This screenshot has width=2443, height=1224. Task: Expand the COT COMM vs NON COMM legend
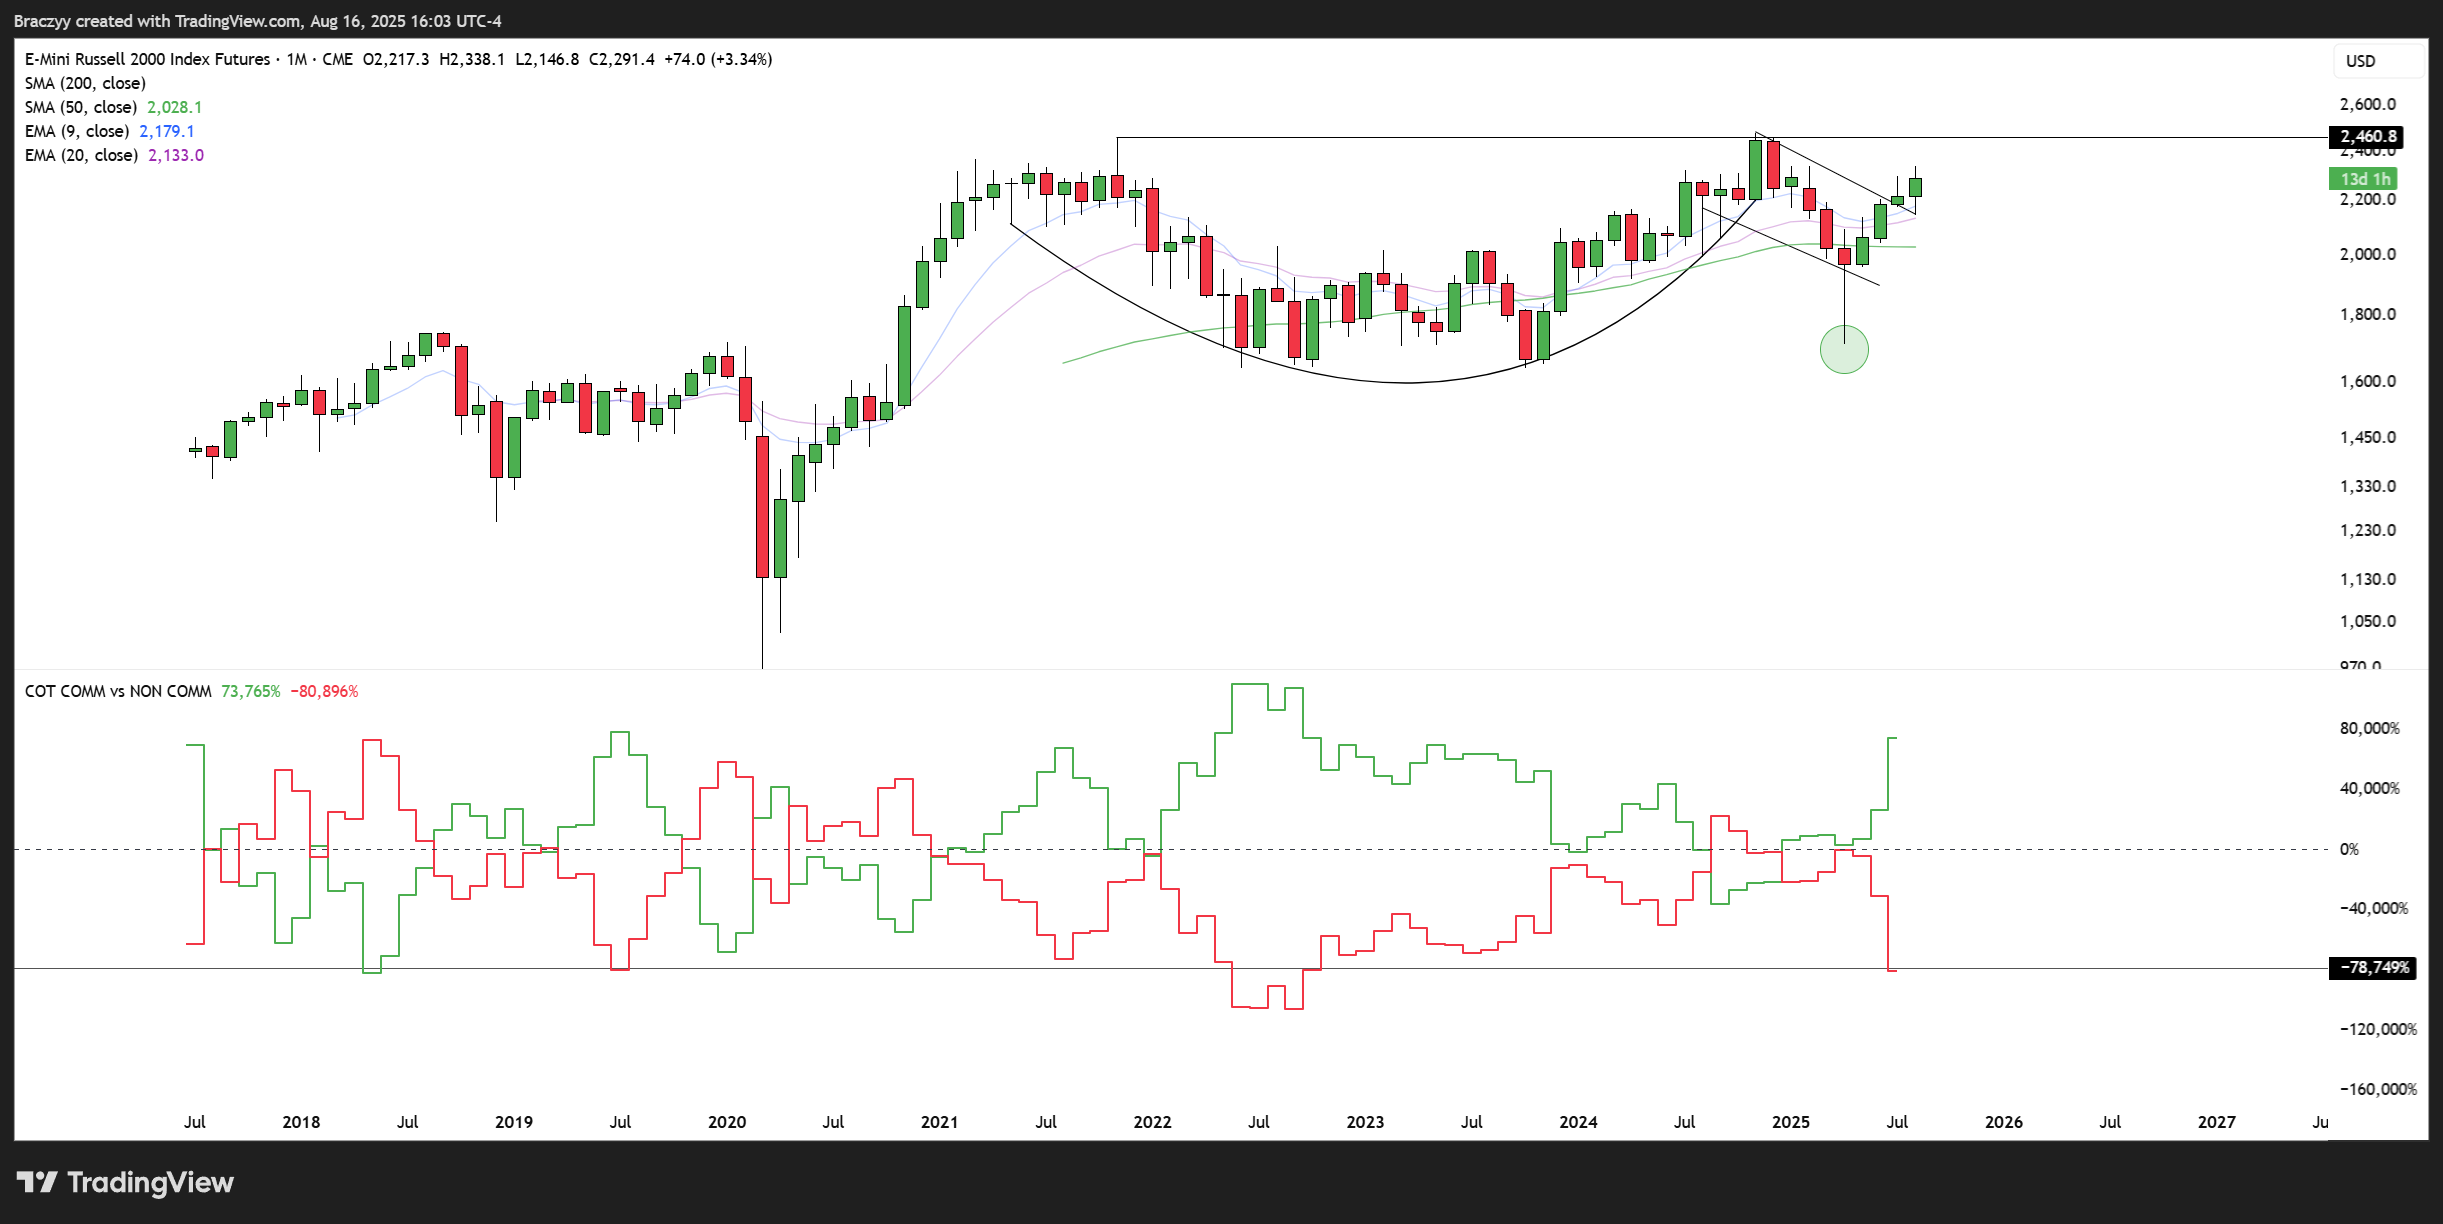pos(118,691)
